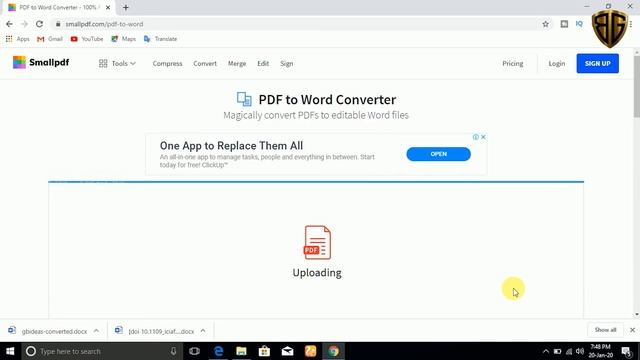Open the Translate bookmark
Viewport: 640px width, 360px height.
160,39
